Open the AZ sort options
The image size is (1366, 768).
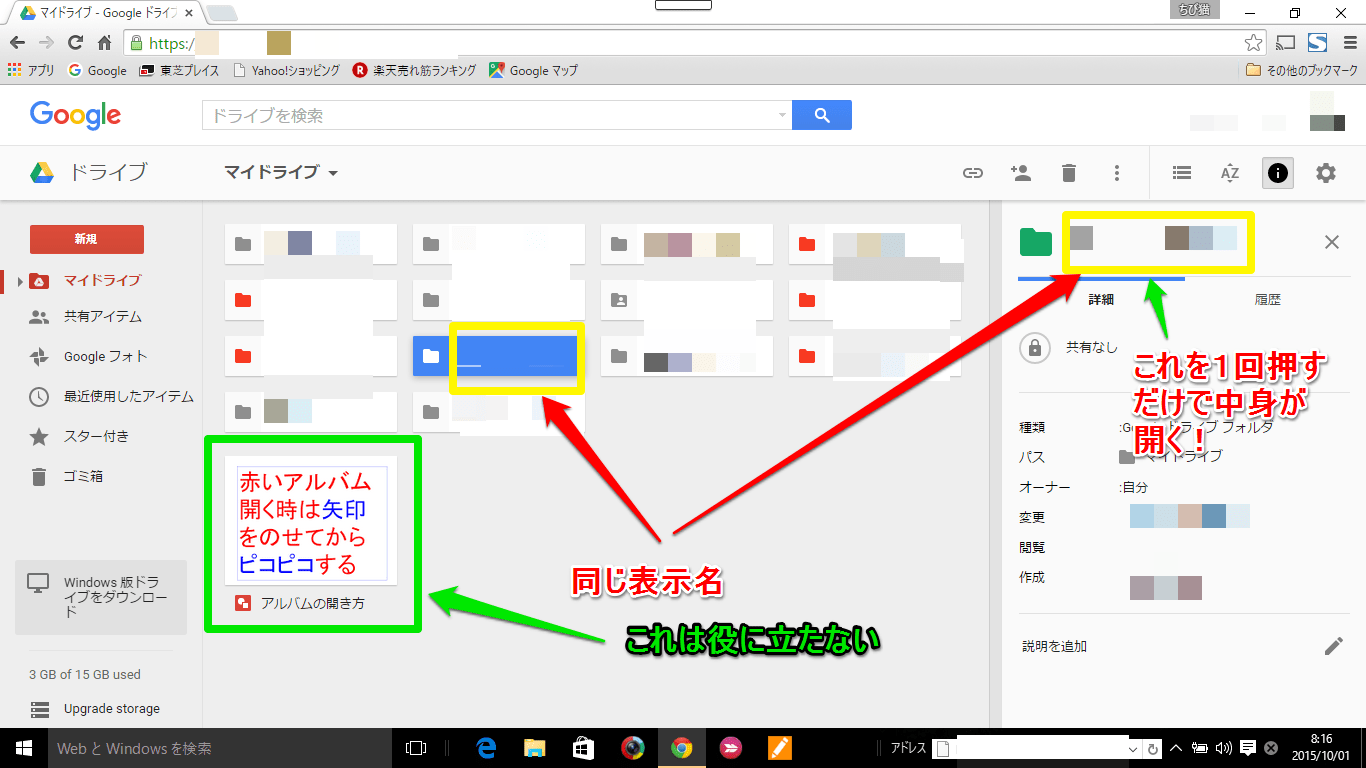click(x=1229, y=173)
